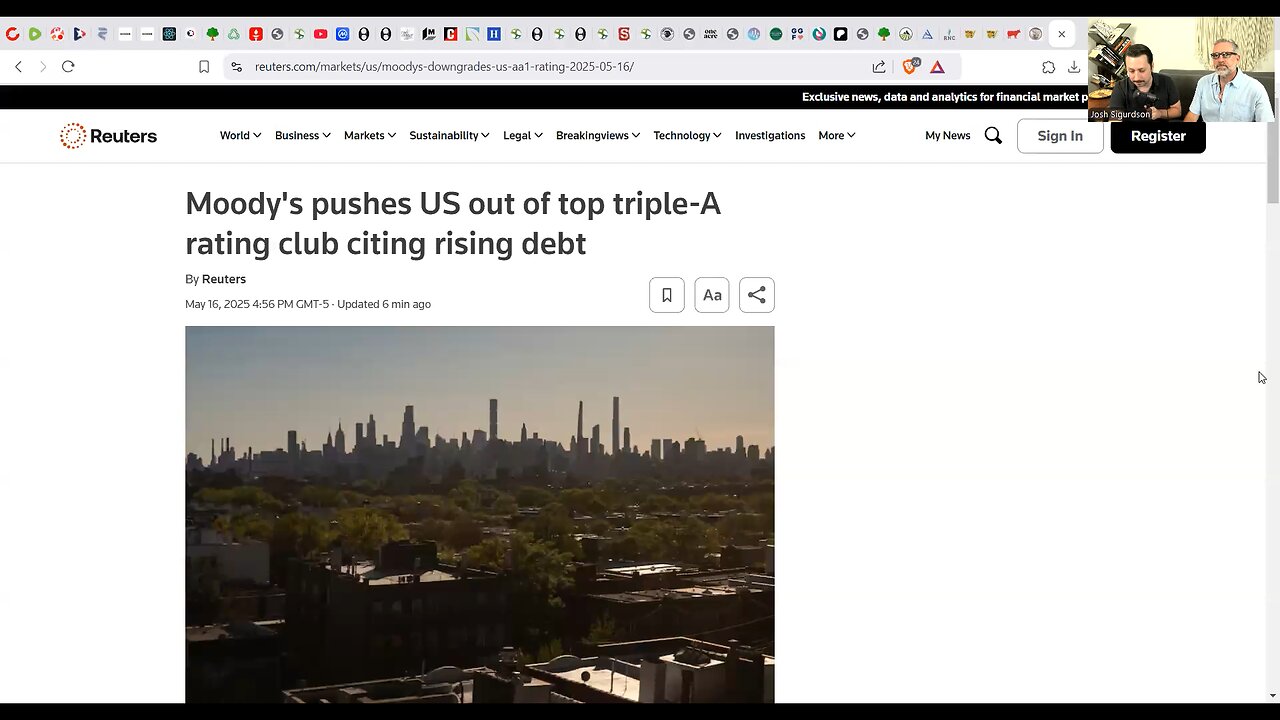Image resolution: width=1280 pixels, height=720 pixels.
Task: Click the share icon in address bar
Action: coord(879,67)
